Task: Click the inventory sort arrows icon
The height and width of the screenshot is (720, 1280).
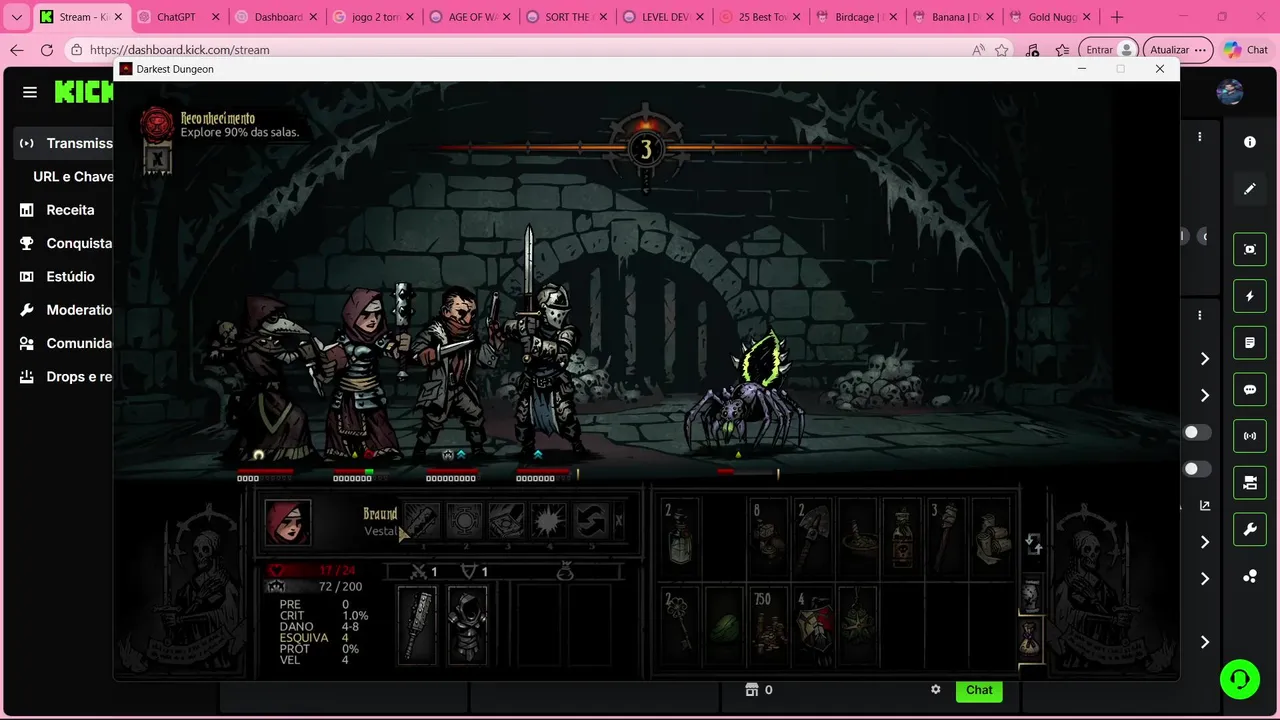Action: pos(1034,543)
